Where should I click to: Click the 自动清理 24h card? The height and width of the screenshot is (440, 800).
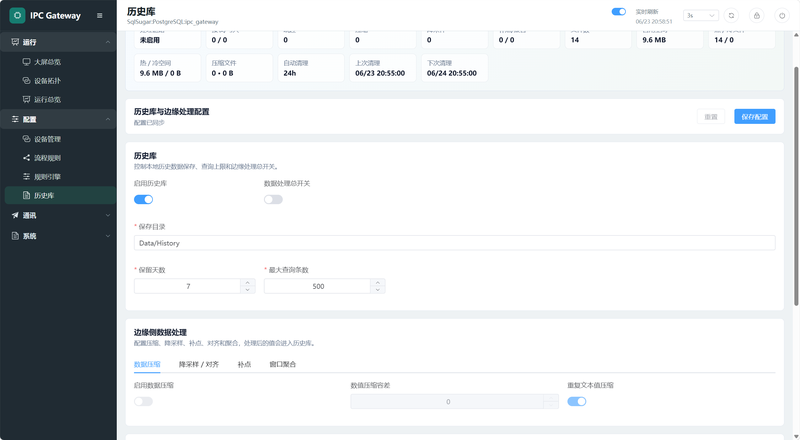tap(311, 68)
